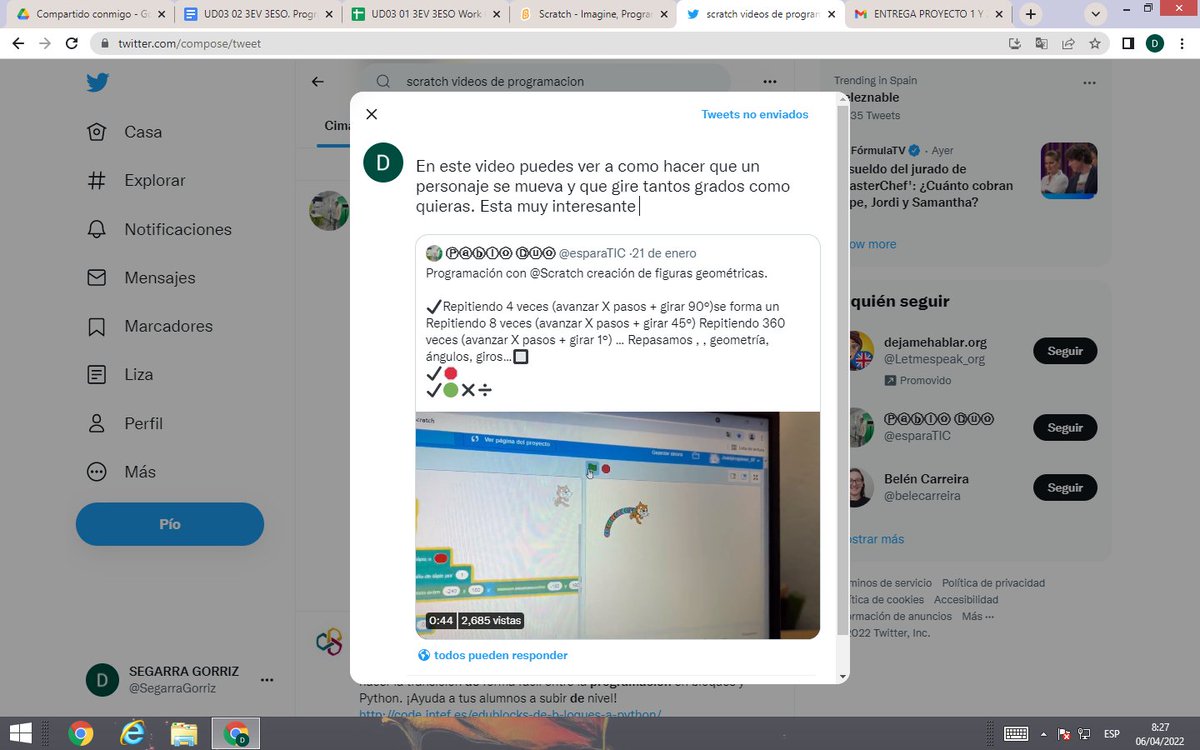Go back in browser history
The height and width of the screenshot is (750, 1200).
coord(18,44)
